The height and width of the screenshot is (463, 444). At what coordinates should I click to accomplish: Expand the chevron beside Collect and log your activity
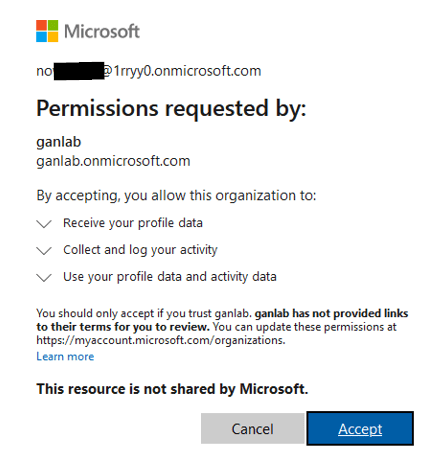tap(44, 250)
